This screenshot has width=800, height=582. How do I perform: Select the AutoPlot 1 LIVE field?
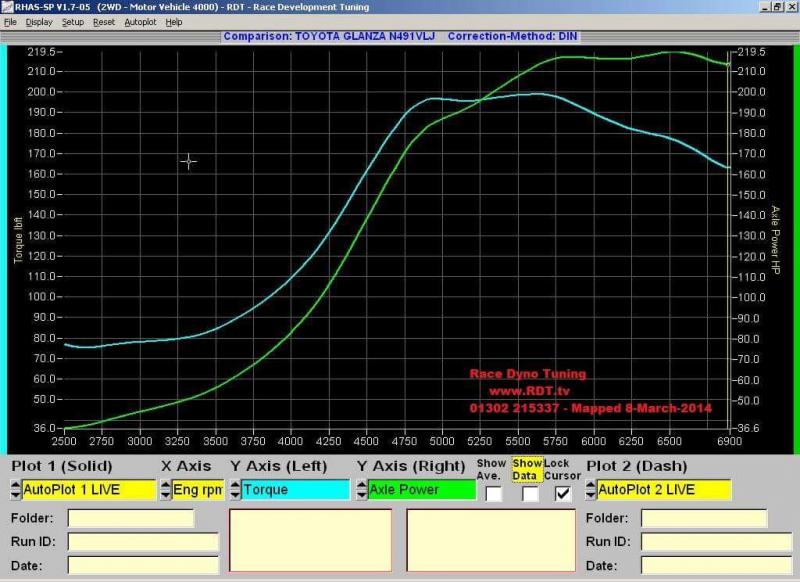tap(89, 490)
